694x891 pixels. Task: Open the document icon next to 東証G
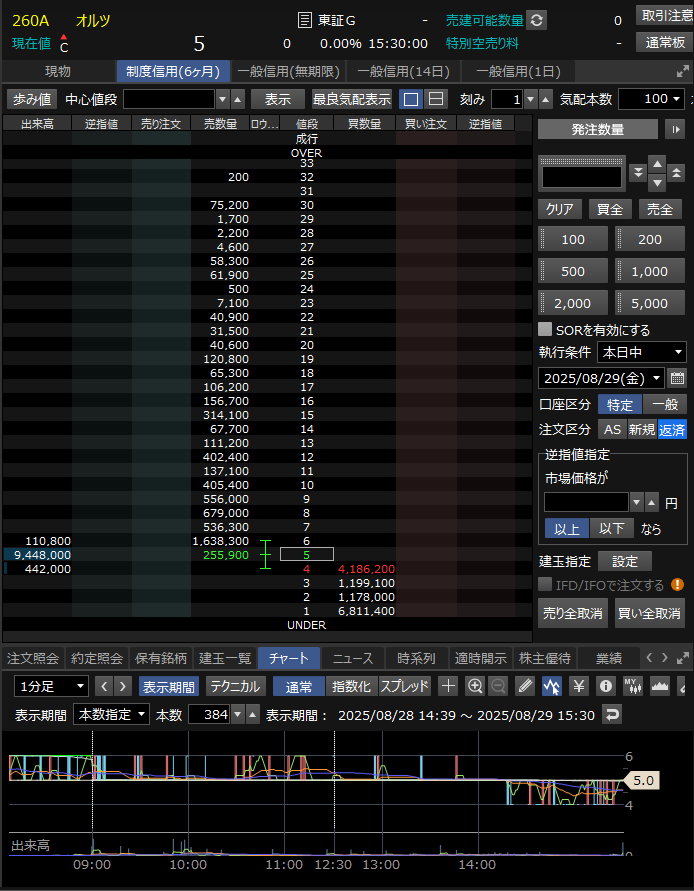(305, 21)
